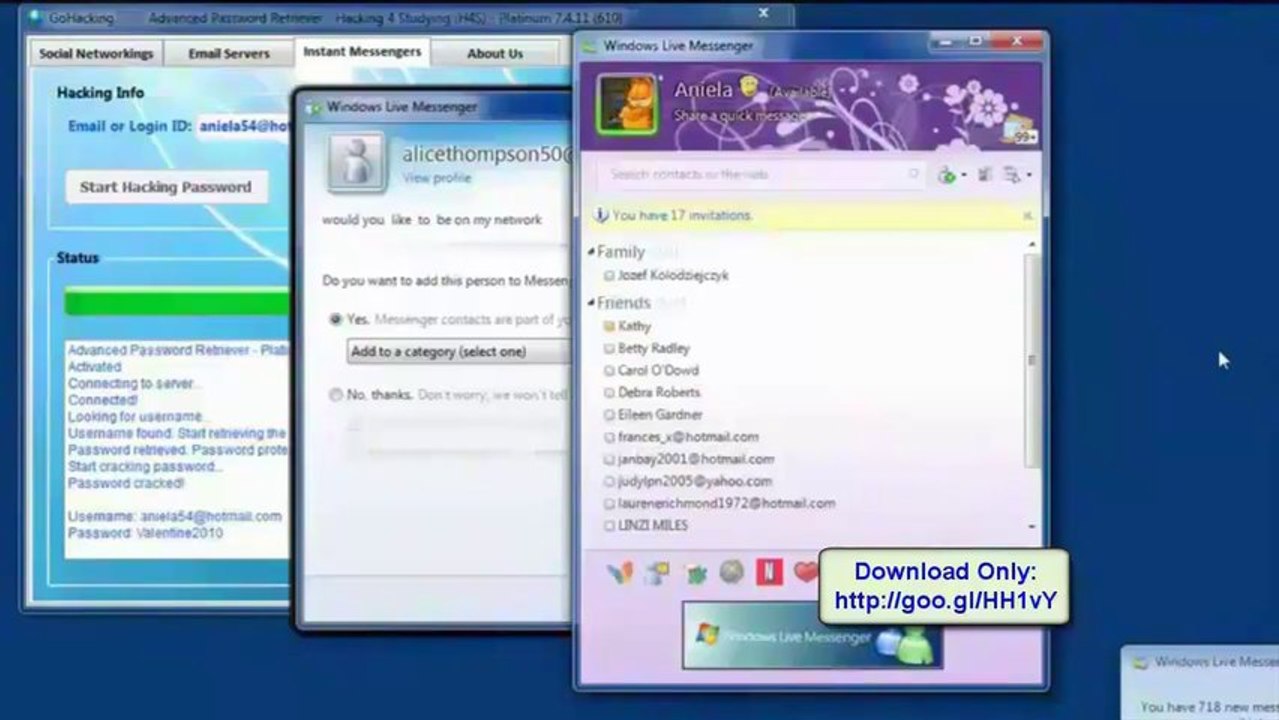Select contact frances_x@hotmail.com

pyautogui.click(x=688, y=437)
